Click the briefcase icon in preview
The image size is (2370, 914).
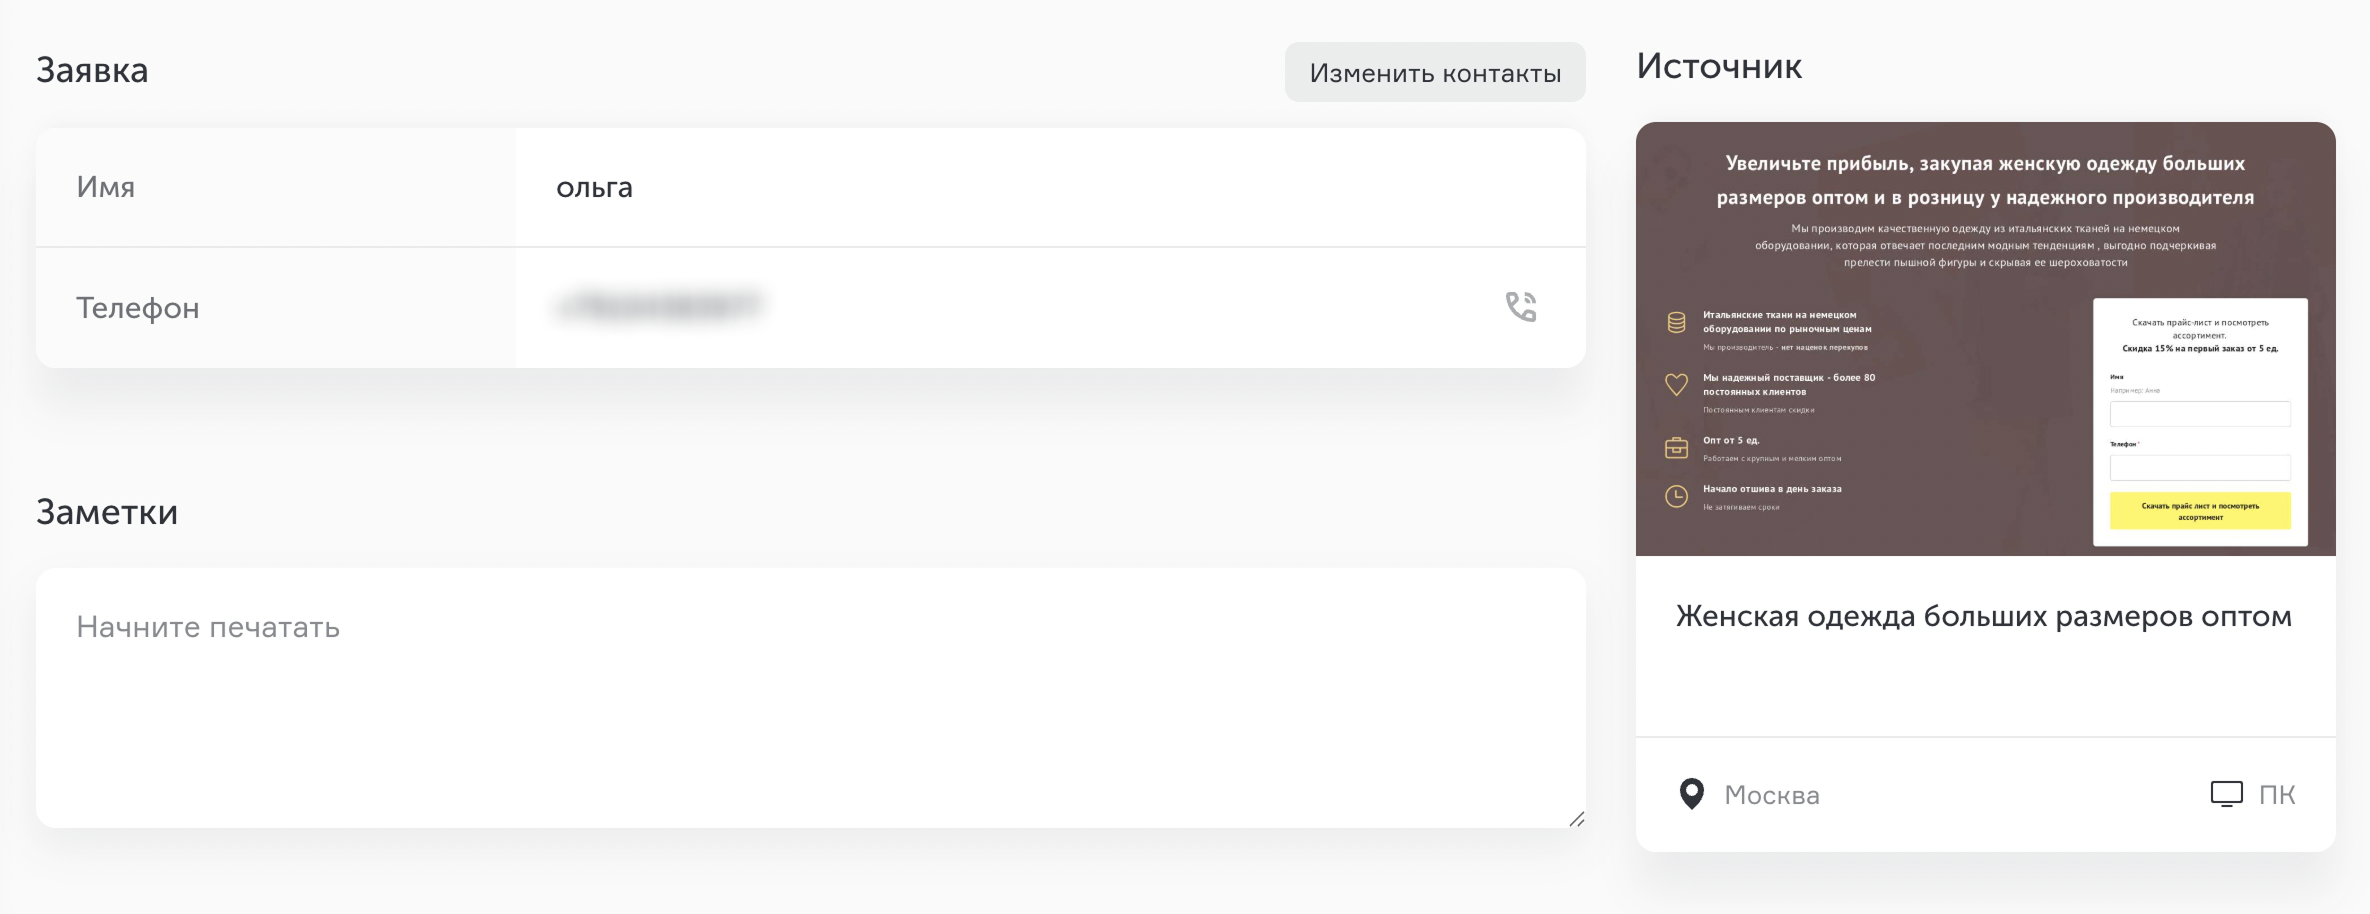1676,448
